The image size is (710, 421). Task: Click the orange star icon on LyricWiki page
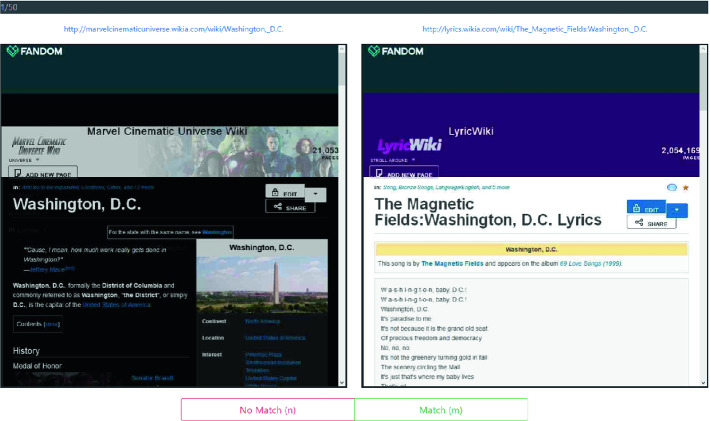pos(685,187)
